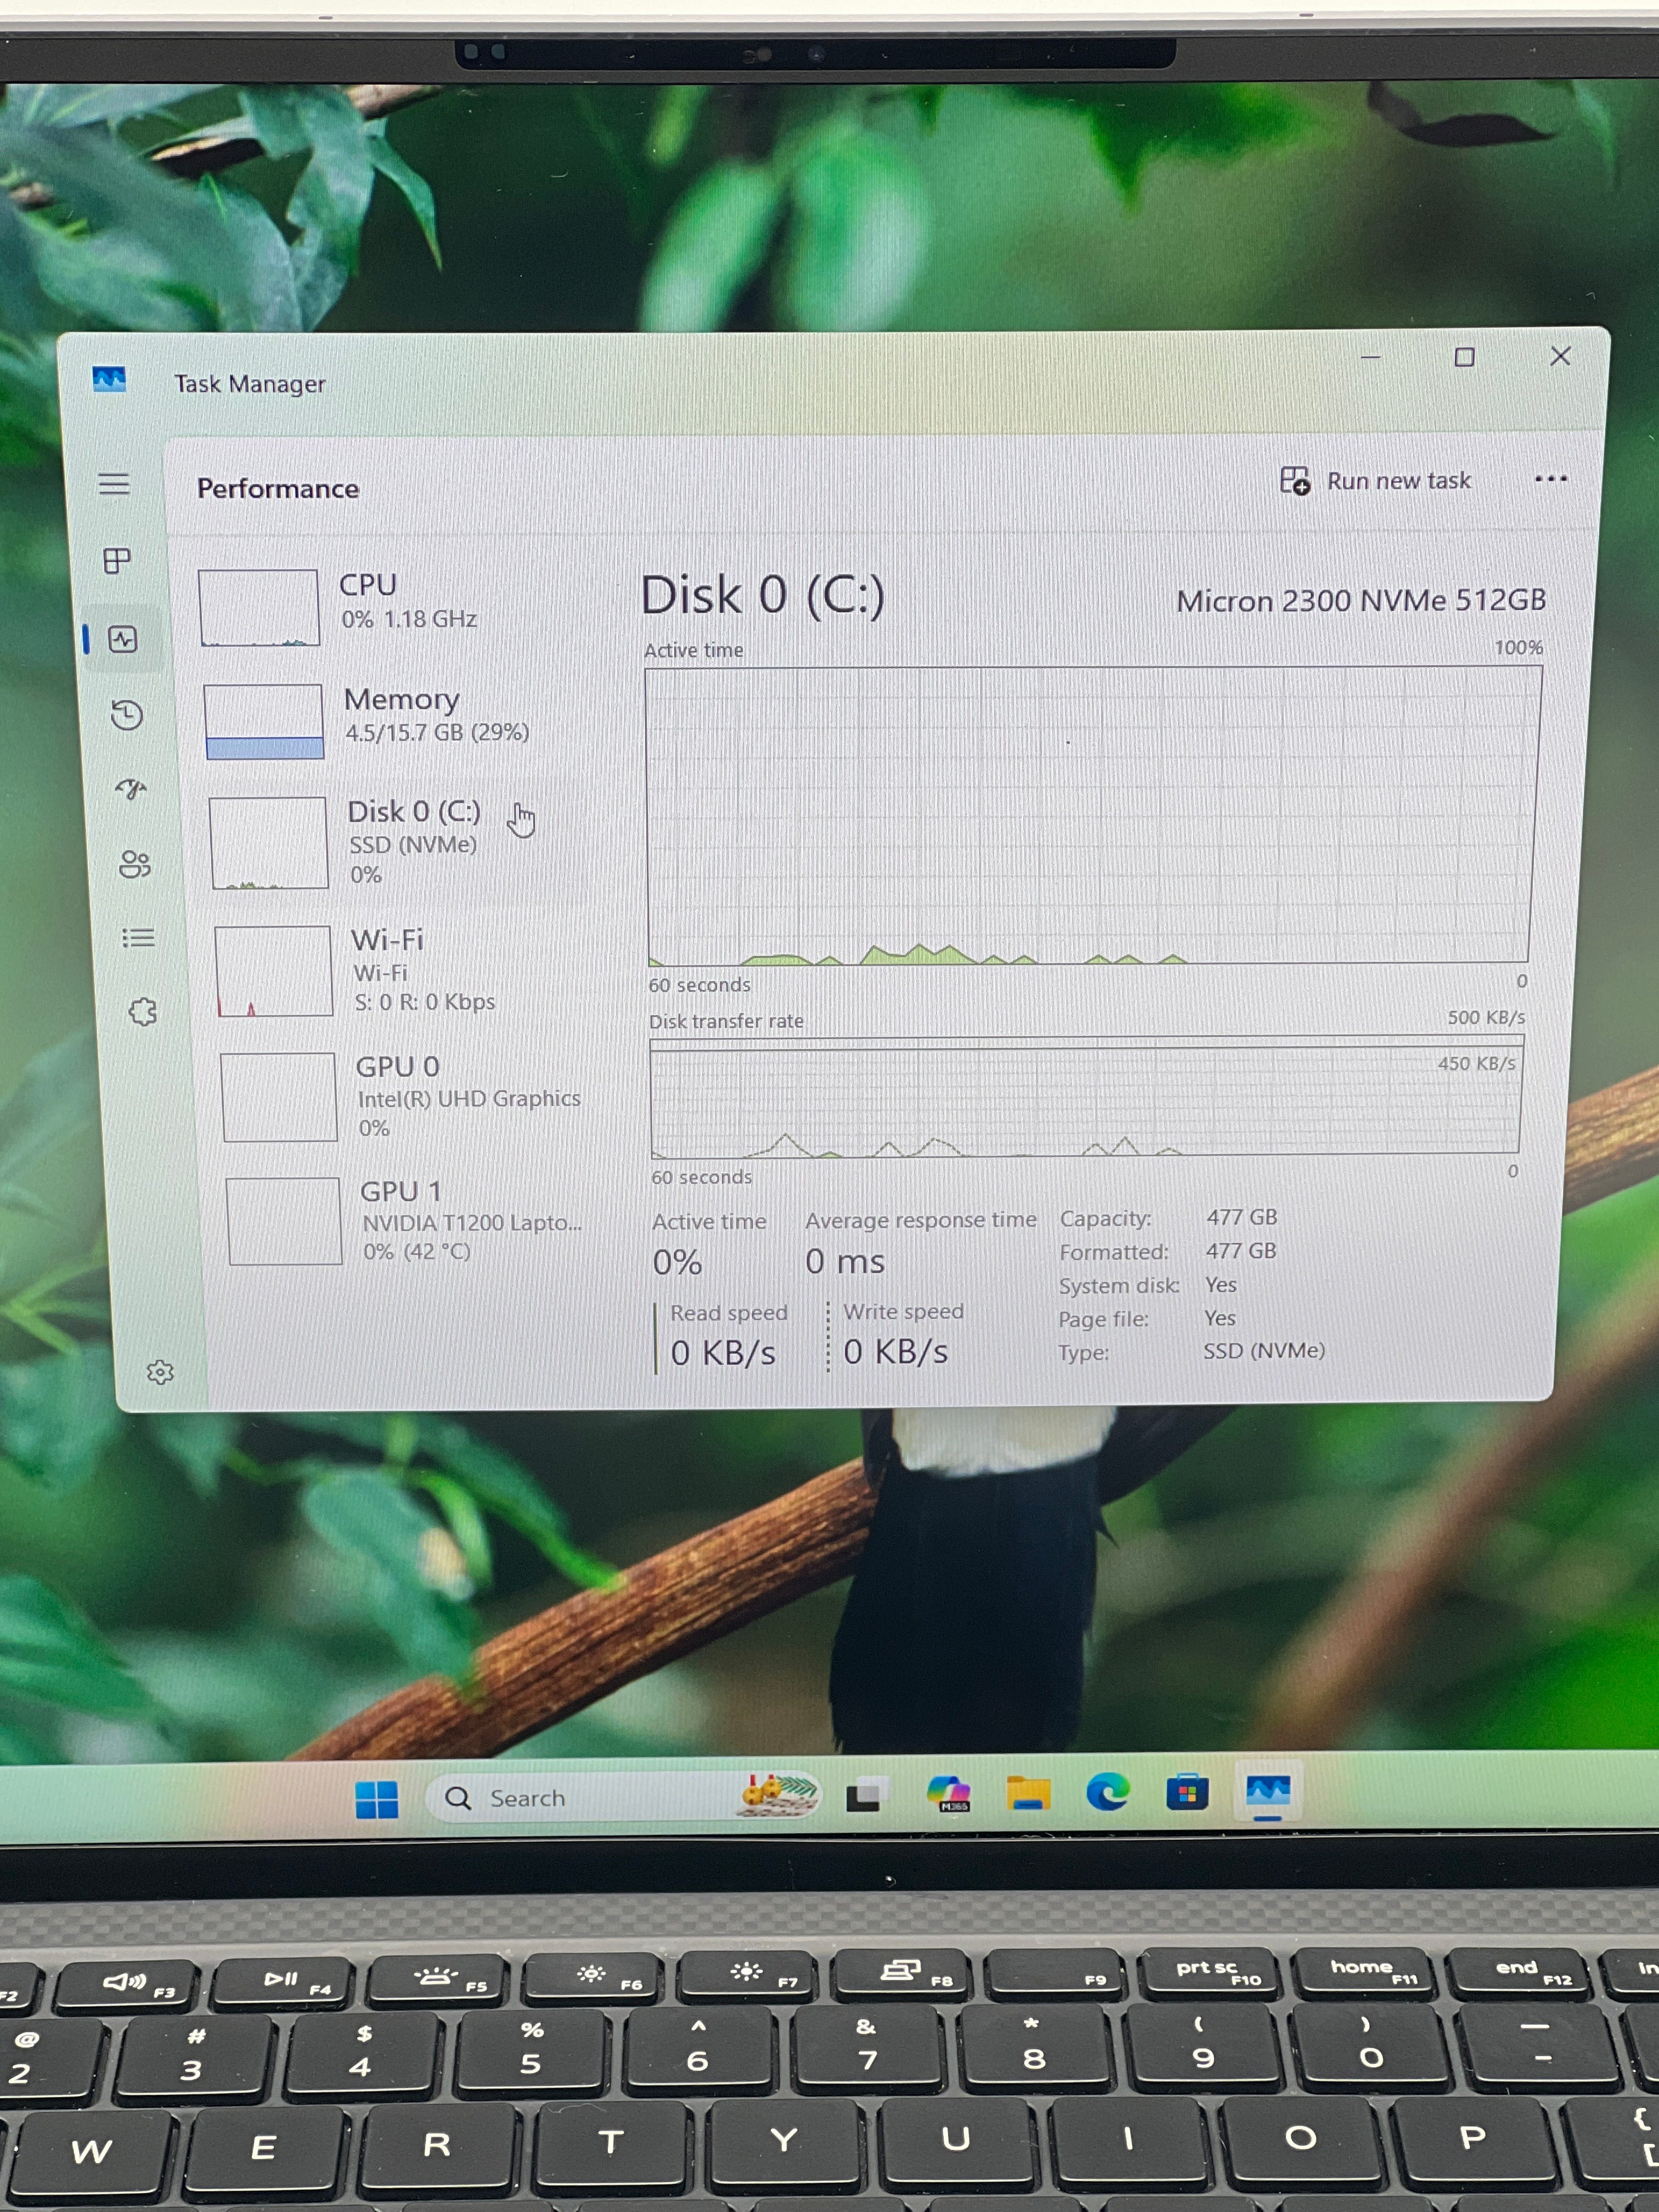This screenshot has height=2212, width=1659.
Task: Click the CPU mini graph thumbnail
Action: pos(259,608)
